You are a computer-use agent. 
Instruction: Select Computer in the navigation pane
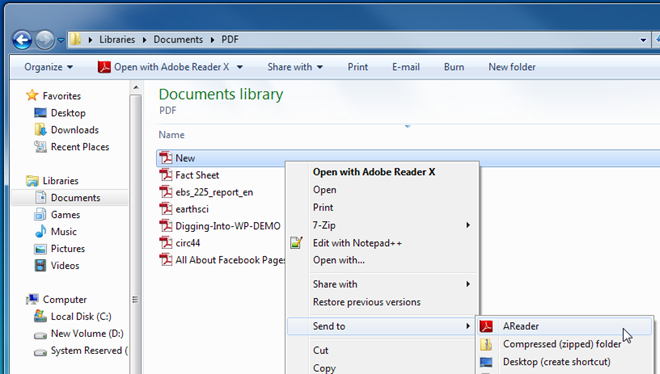coord(64,300)
